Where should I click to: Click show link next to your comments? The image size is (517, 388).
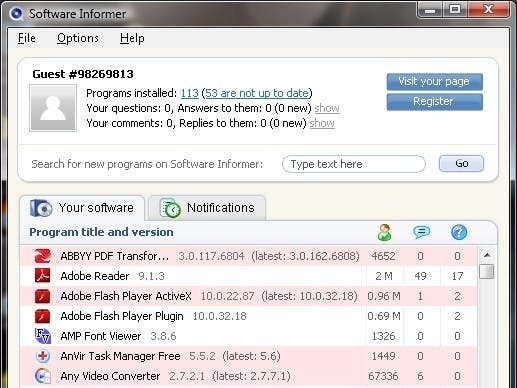[322, 123]
